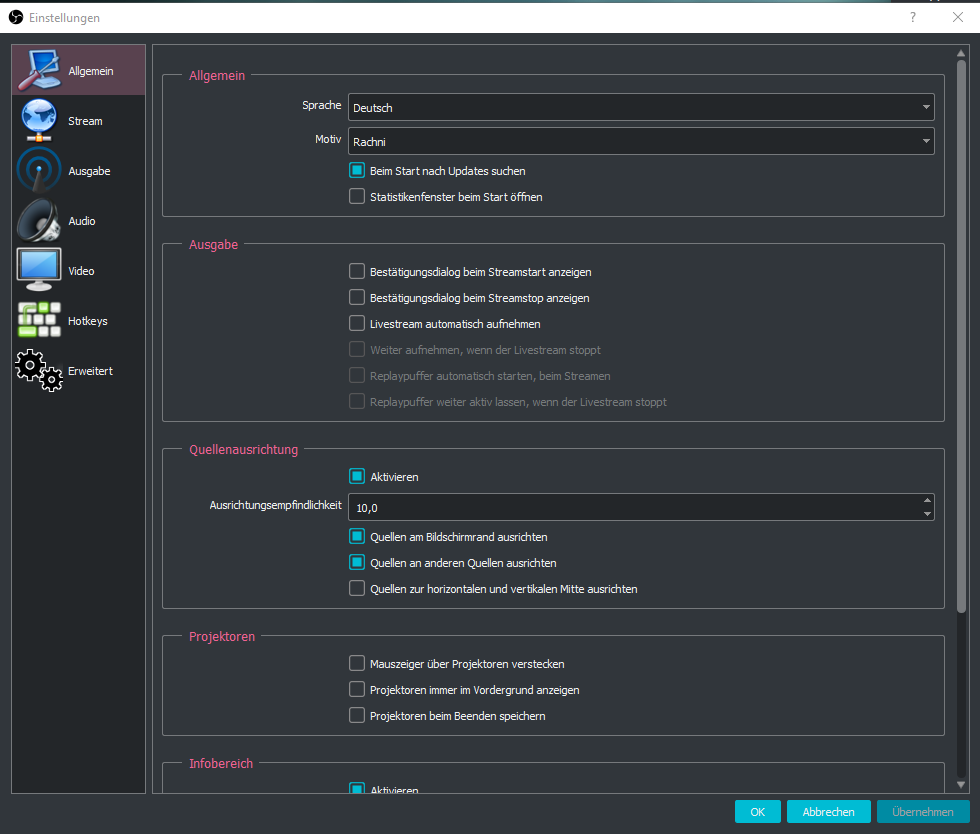Click the scrollbar down arrow in settings panel
This screenshot has height=834, width=980.
[961, 785]
